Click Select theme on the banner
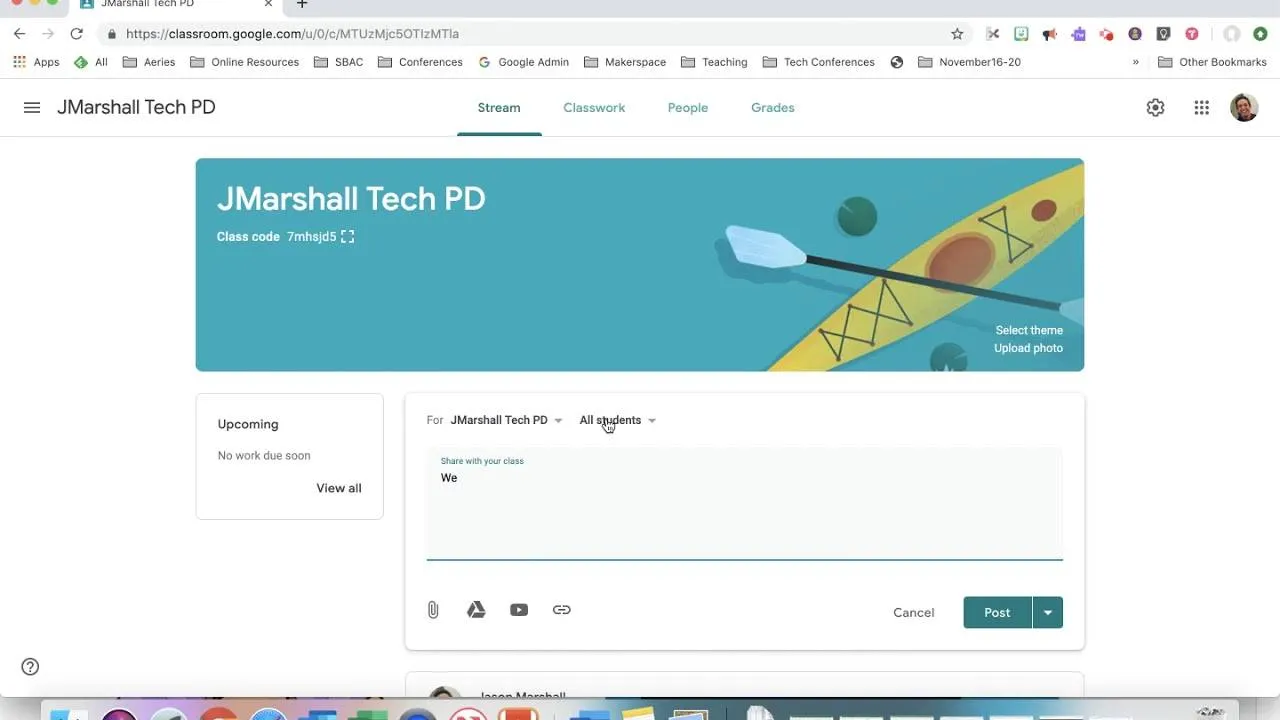The height and width of the screenshot is (720, 1280). pos(1028,330)
